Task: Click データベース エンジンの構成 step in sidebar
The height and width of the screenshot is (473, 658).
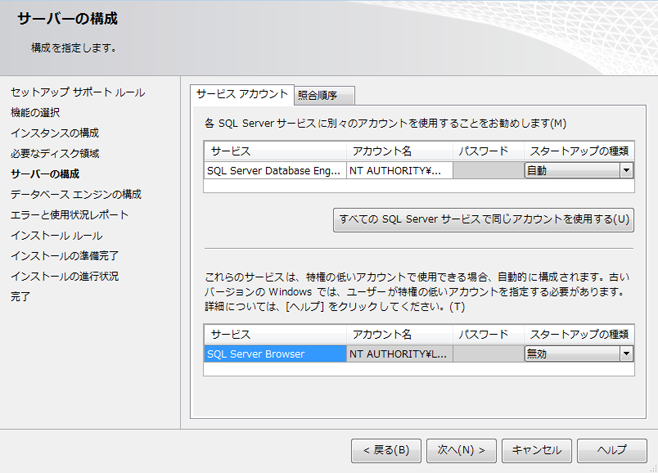Action: [x=76, y=194]
